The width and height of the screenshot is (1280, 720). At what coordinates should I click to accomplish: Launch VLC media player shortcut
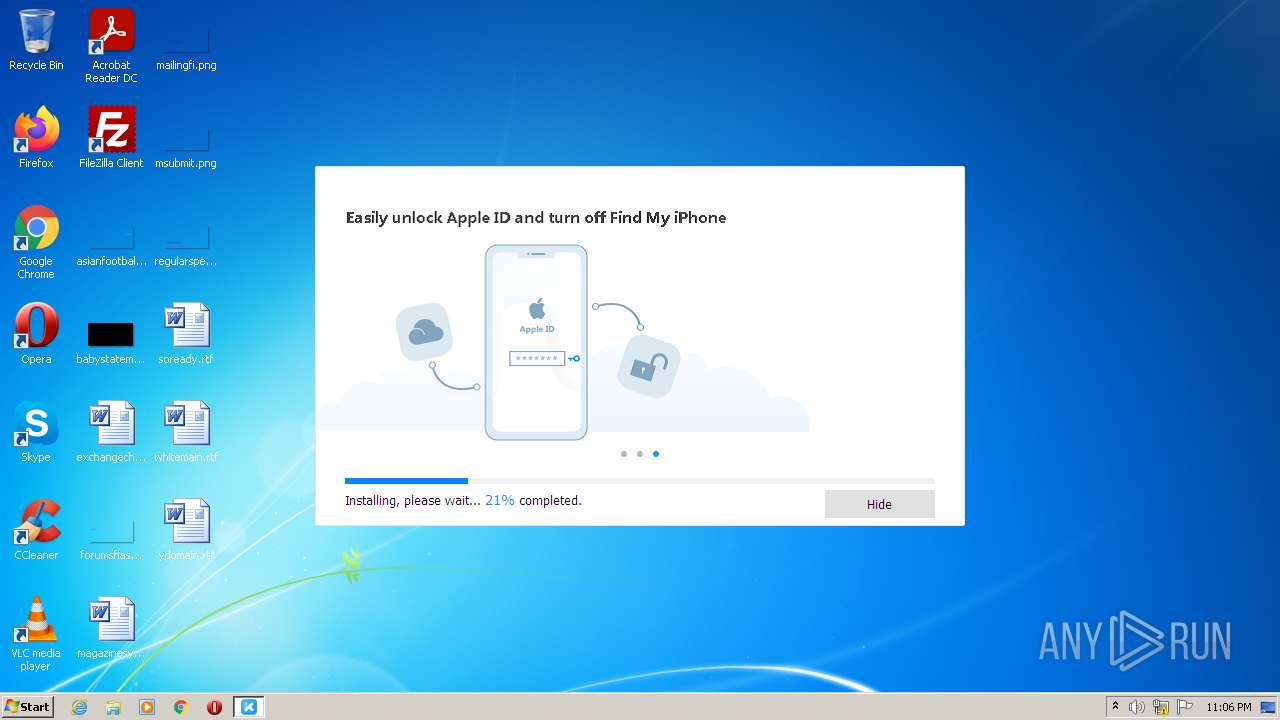pyautogui.click(x=36, y=634)
